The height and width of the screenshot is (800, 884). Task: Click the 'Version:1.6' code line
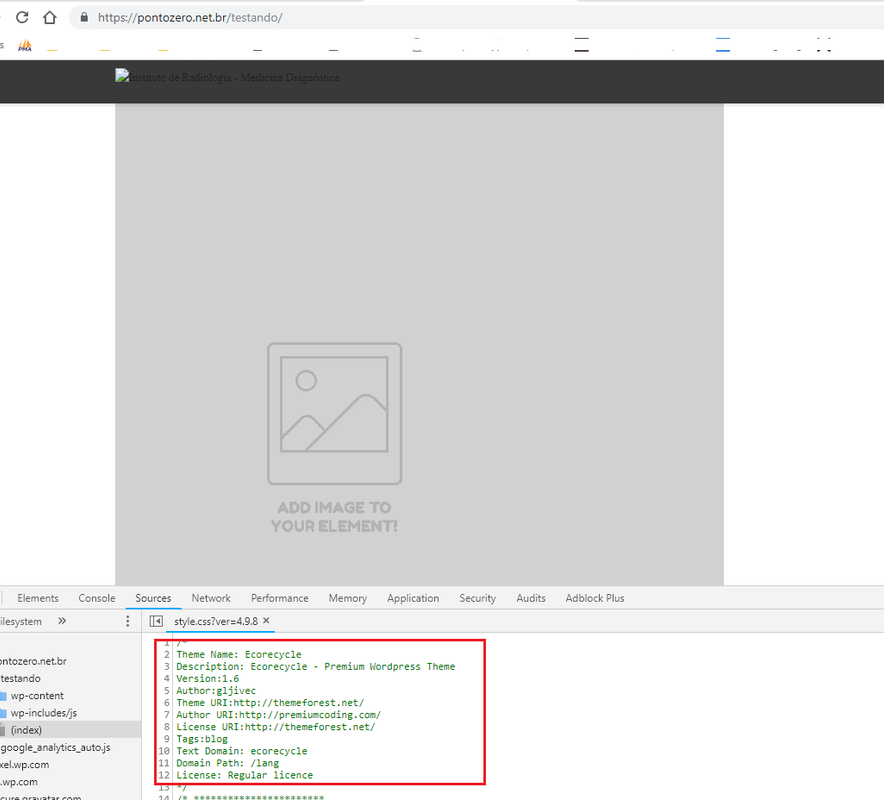[207, 679]
